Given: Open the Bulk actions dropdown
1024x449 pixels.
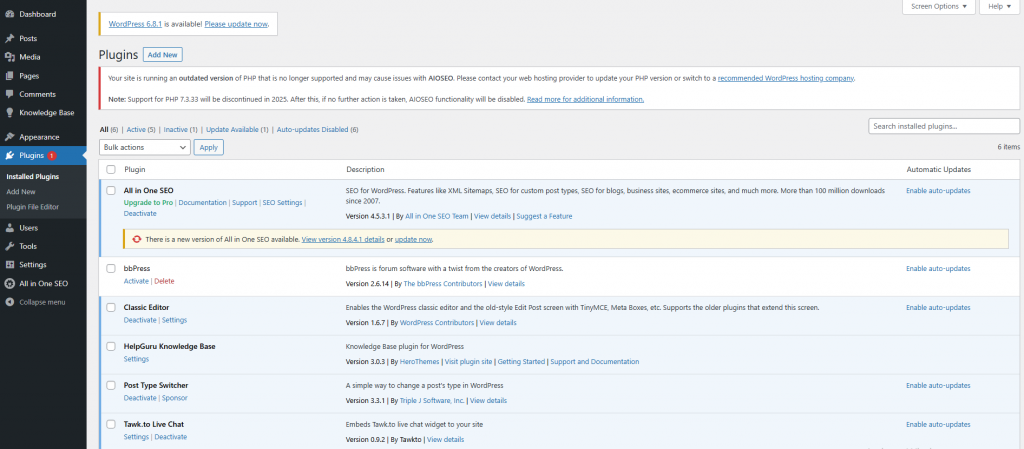Looking at the screenshot, I should (x=144, y=147).
